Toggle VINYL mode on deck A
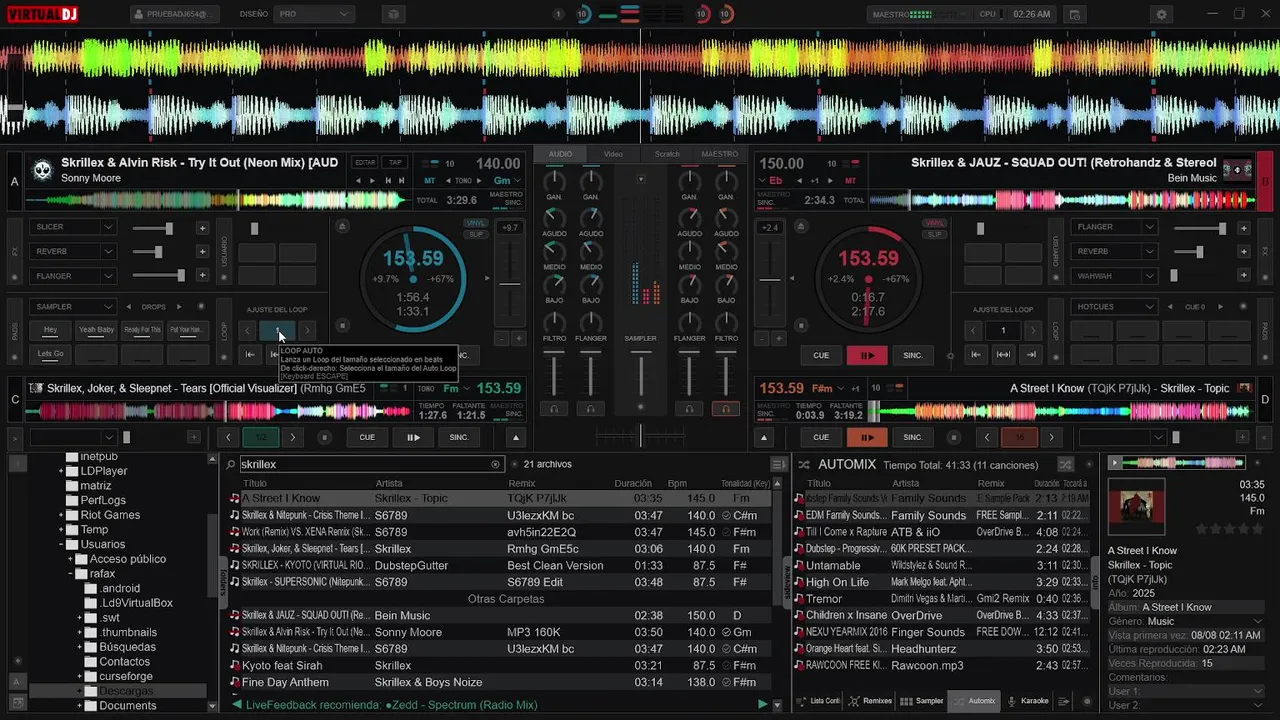Viewport: 1280px width, 720px height. tap(476, 223)
